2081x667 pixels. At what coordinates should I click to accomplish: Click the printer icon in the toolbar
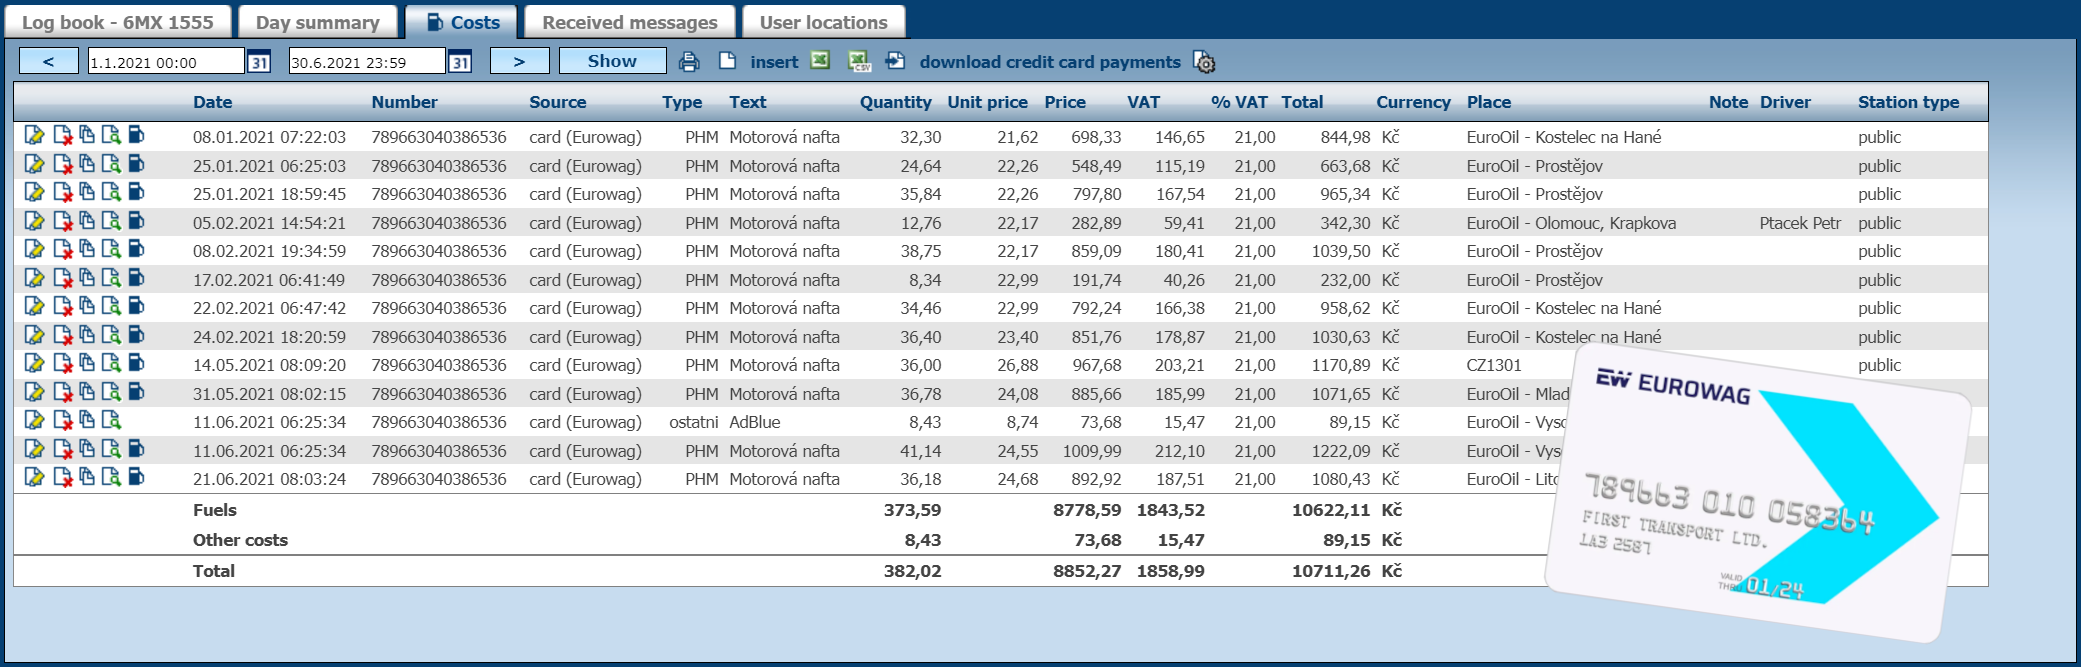[689, 62]
